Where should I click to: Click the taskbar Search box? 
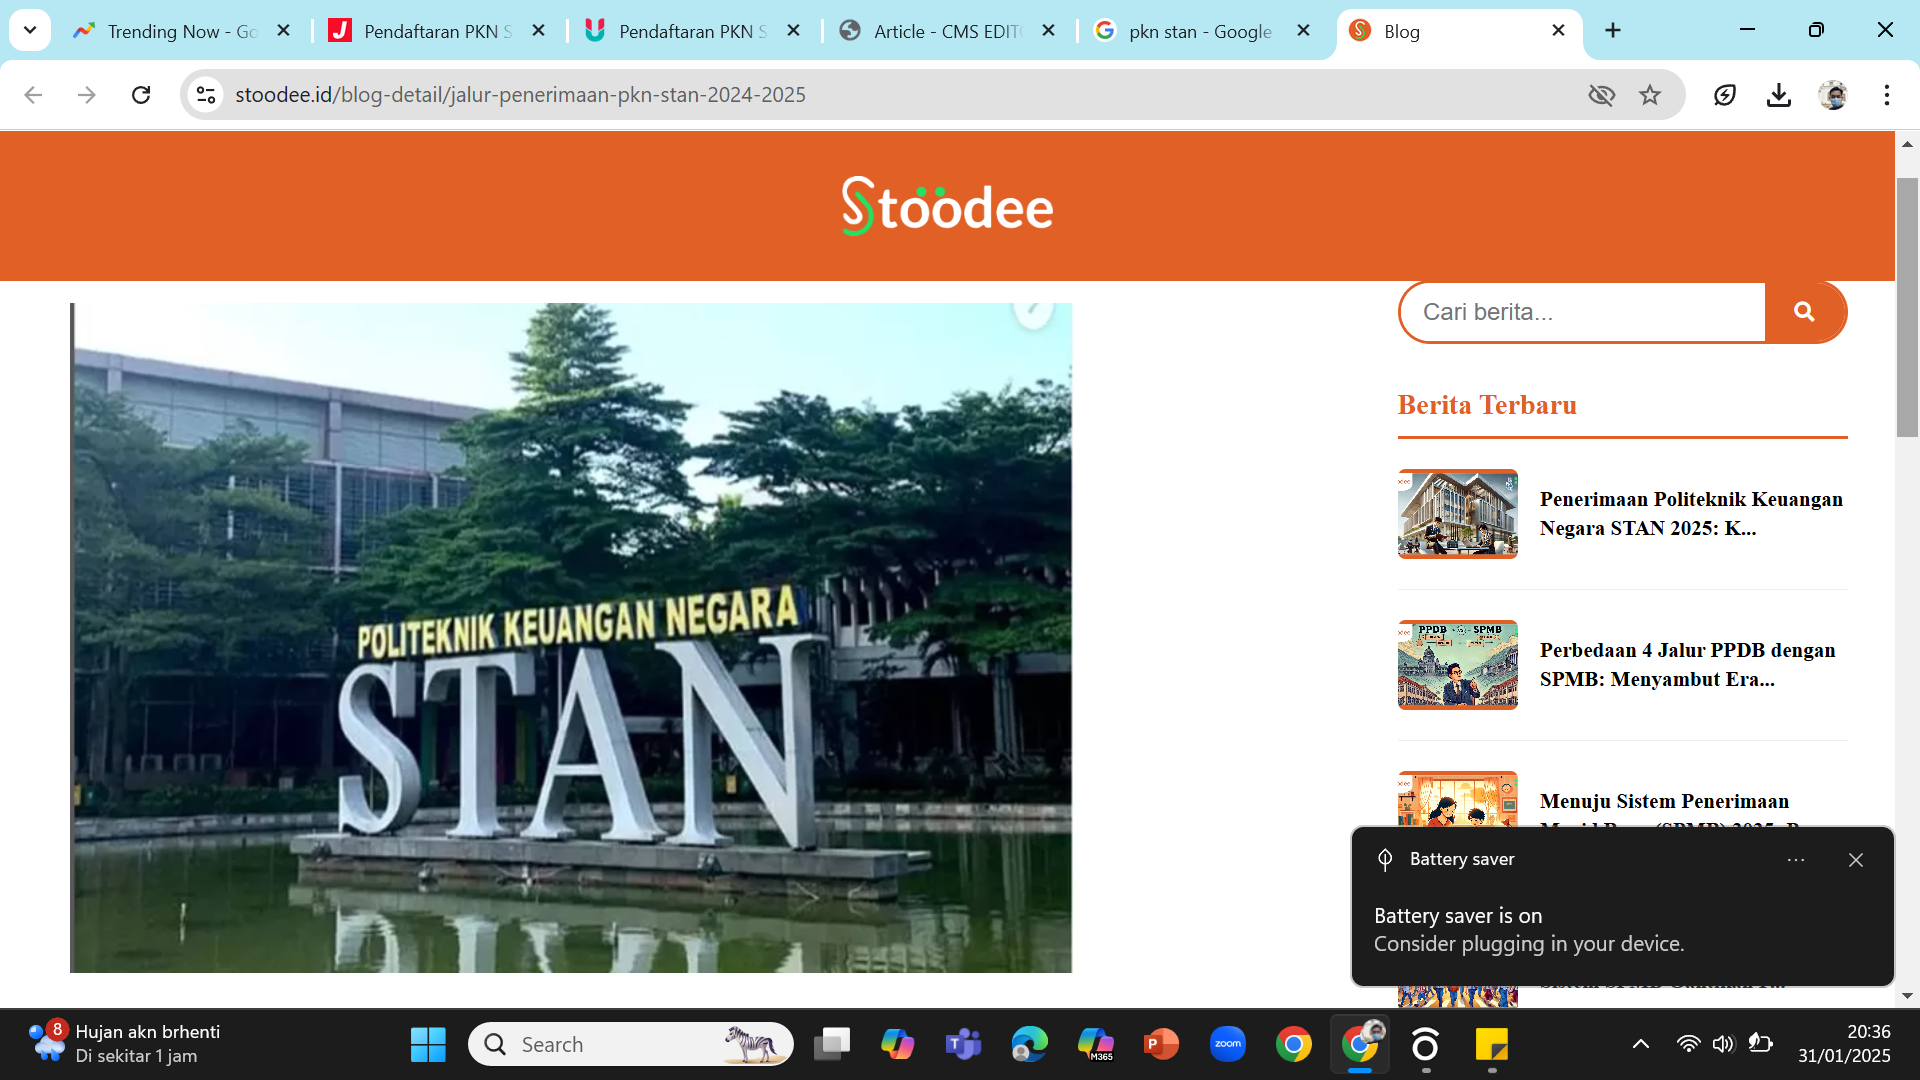coord(630,1045)
